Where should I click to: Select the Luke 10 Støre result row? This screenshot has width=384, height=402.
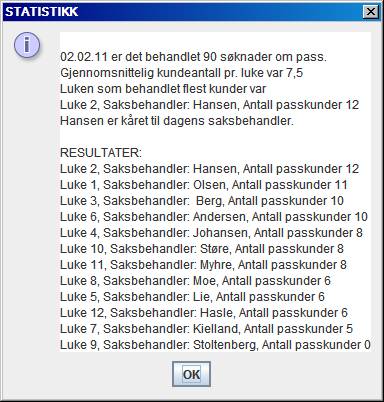pos(202,249)
